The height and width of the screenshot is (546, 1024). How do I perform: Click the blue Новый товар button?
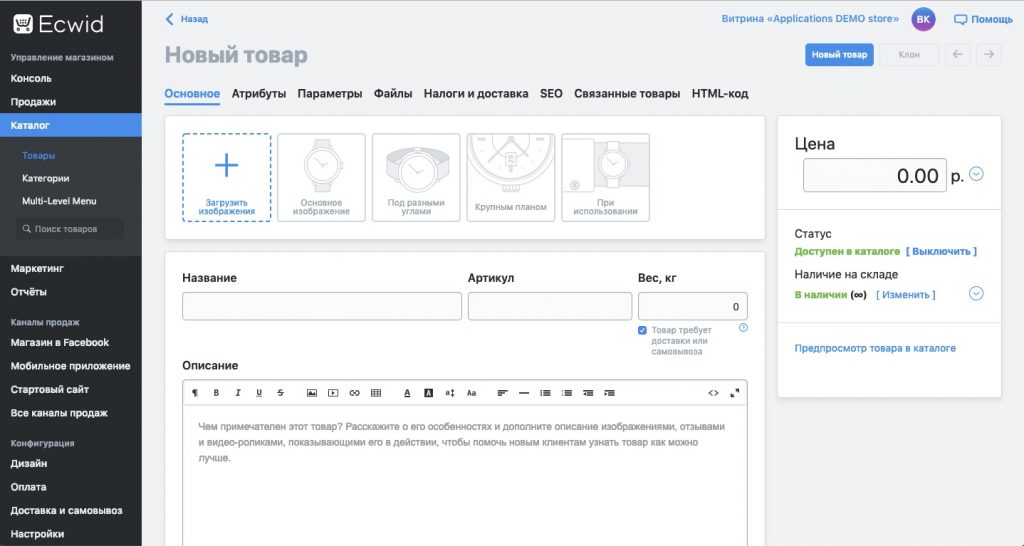(x=839, y=54)
